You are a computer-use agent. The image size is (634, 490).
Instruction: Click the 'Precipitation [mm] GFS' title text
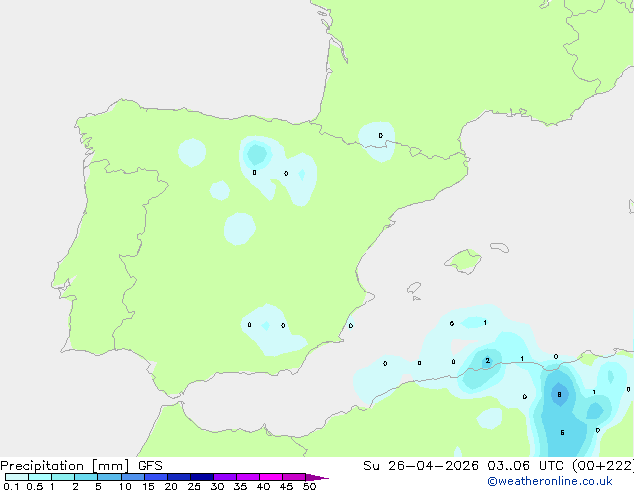click(81, 466)
